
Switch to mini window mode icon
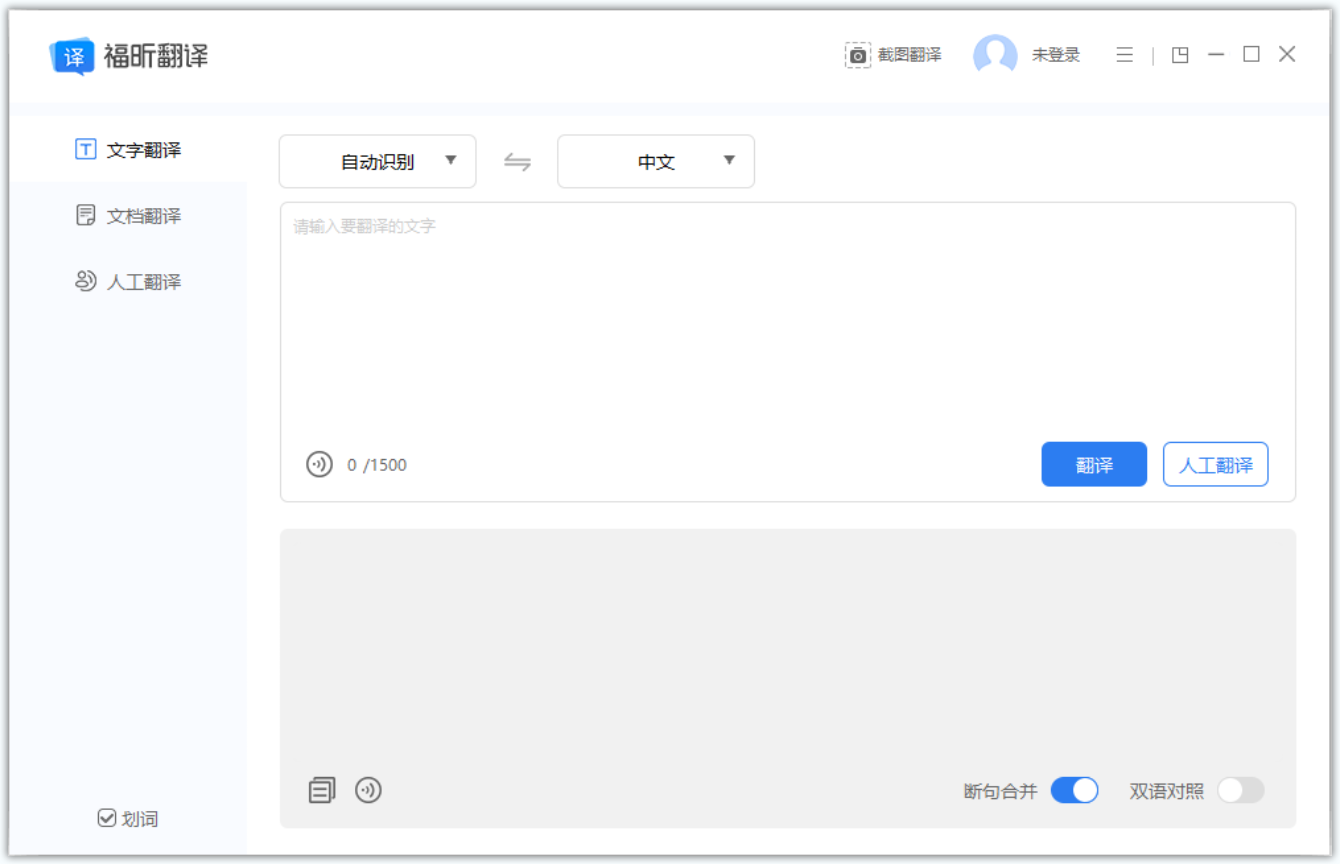coord(1180,55)
